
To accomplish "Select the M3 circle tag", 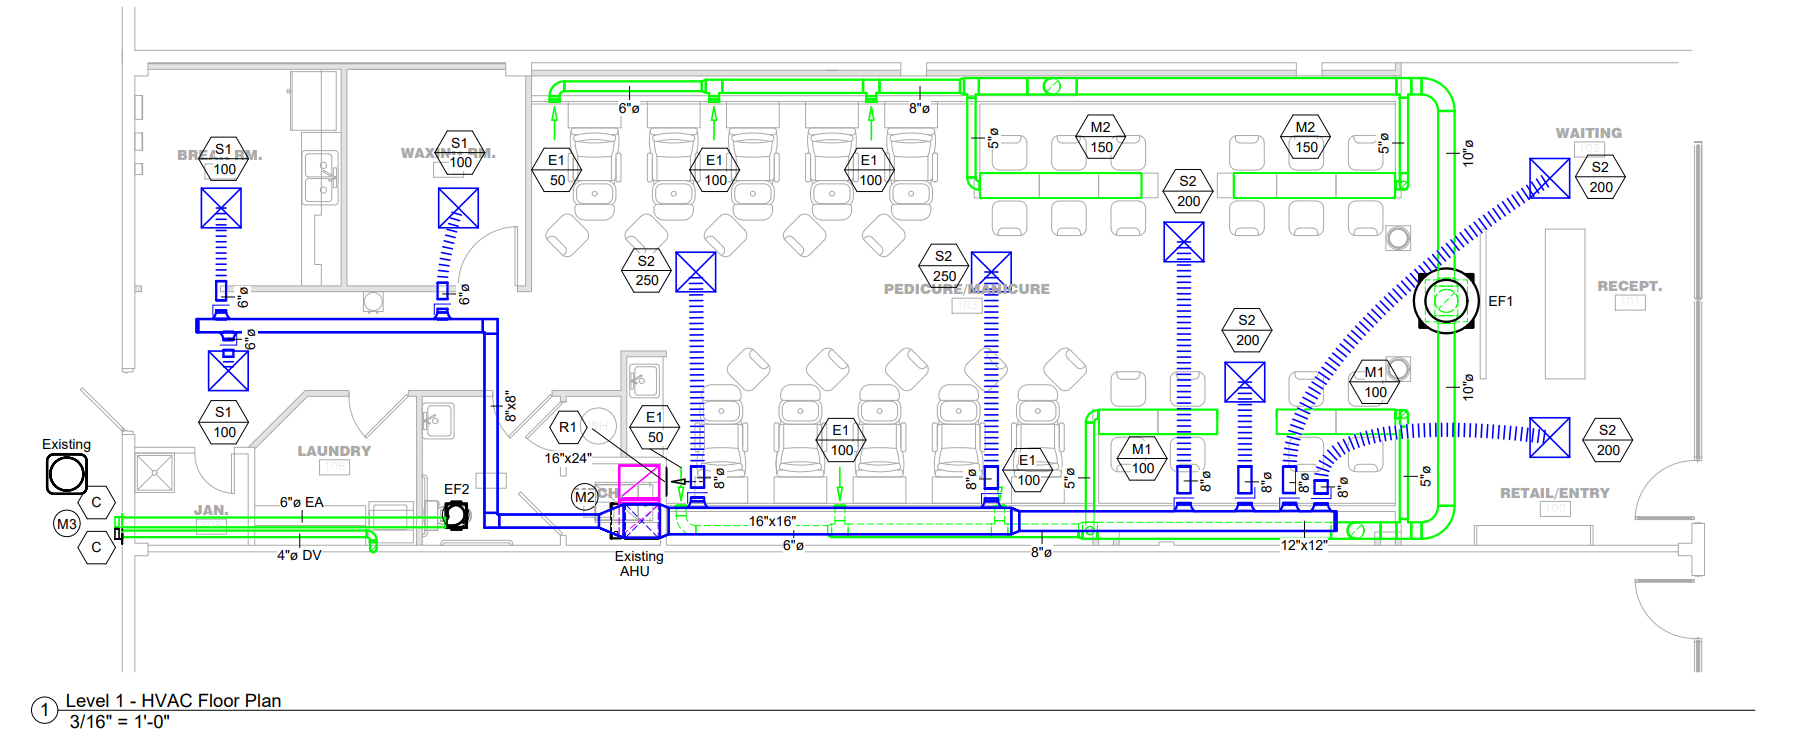I will pos(67,523).
